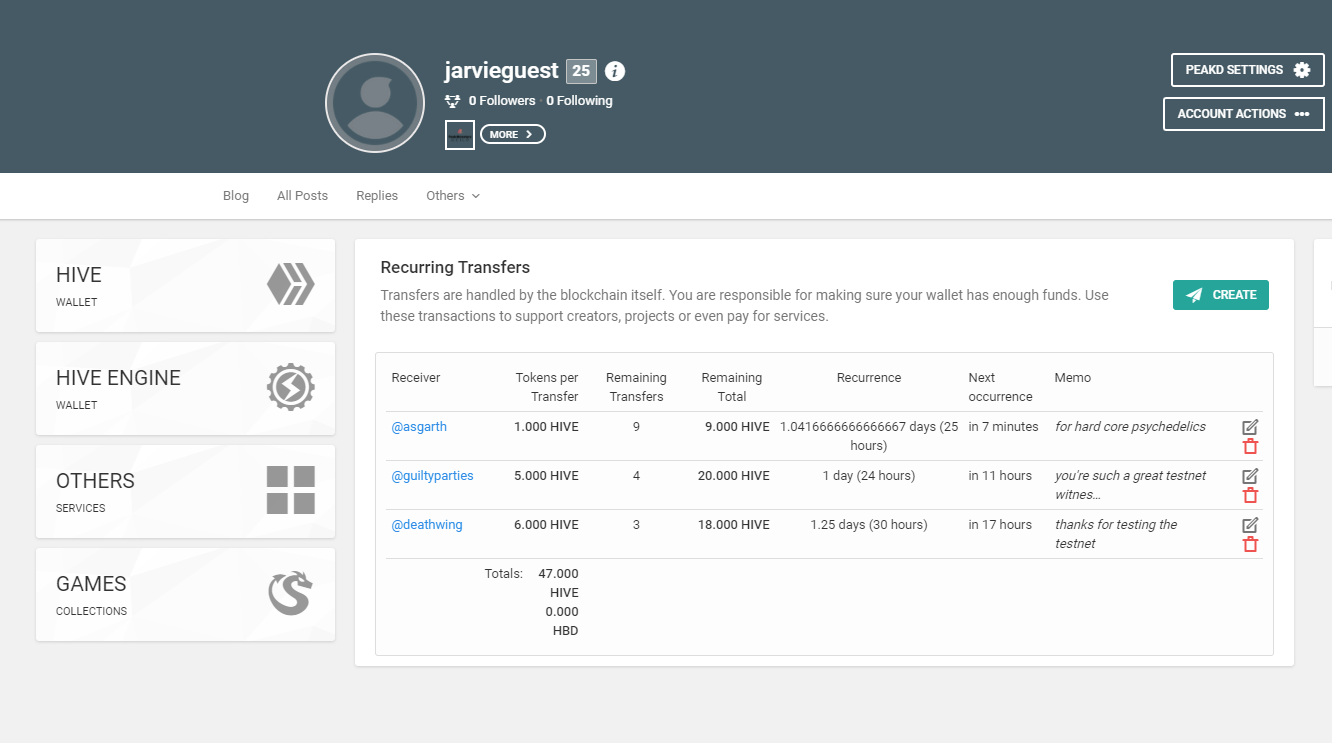Delete the @deathwing recurring transfer
The width and height of the screenshot is (1332, 743).
pyautogui.click(x=1250, y=545)
